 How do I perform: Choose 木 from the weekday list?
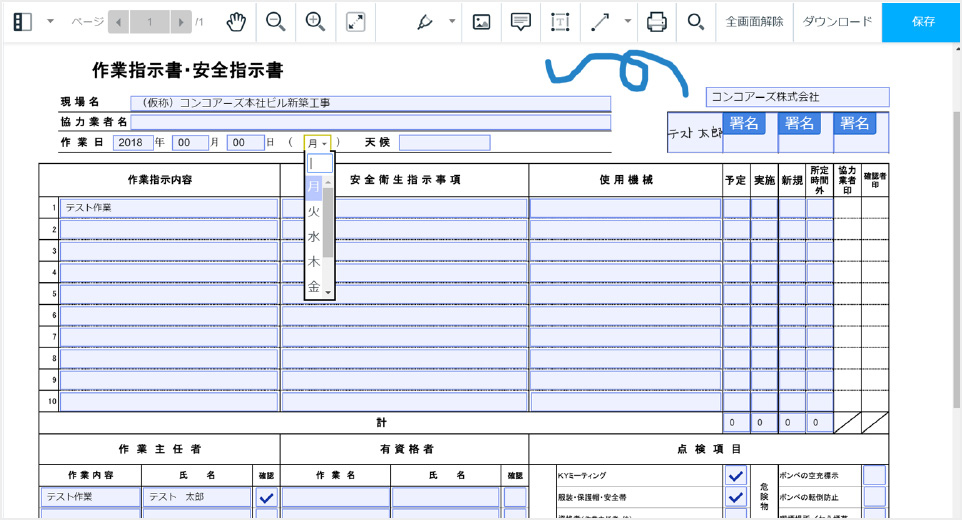(x=314, y=261)
